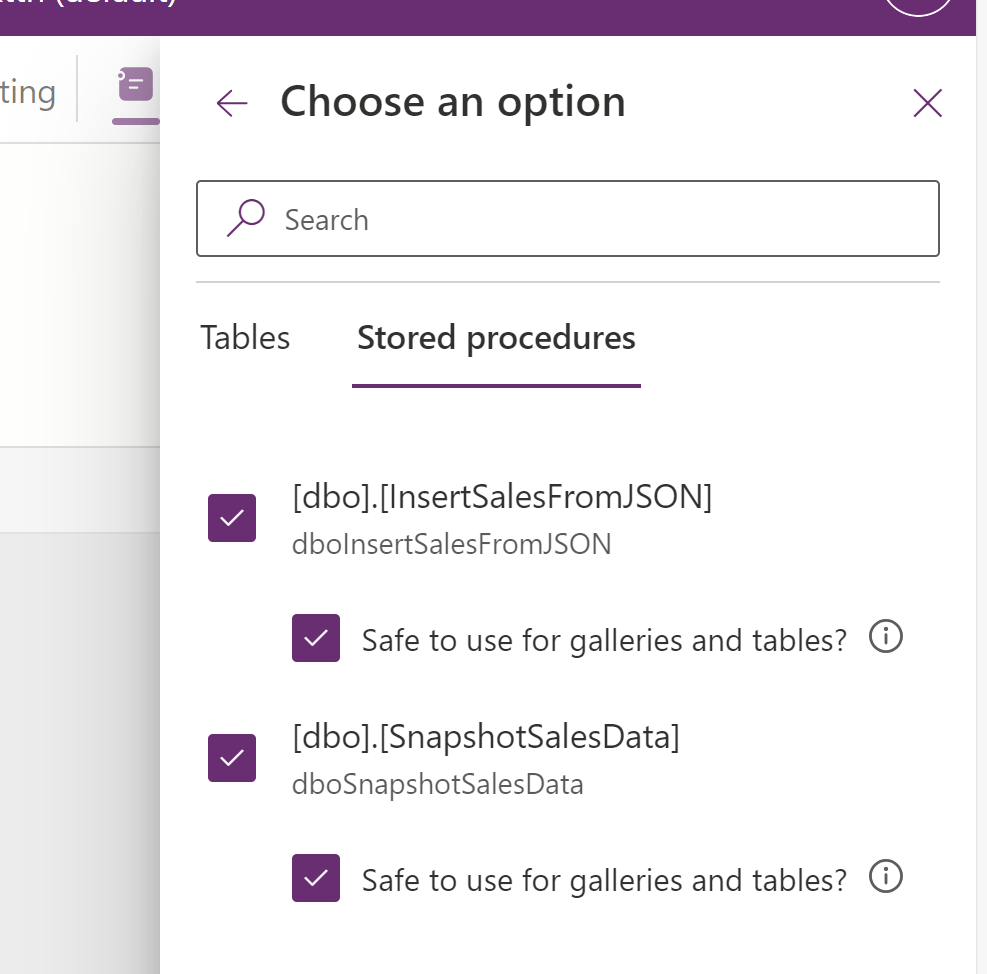
Task: Disable safe for galleries under InsertSalesFromJSON
Action: click(x=316, y=638)
